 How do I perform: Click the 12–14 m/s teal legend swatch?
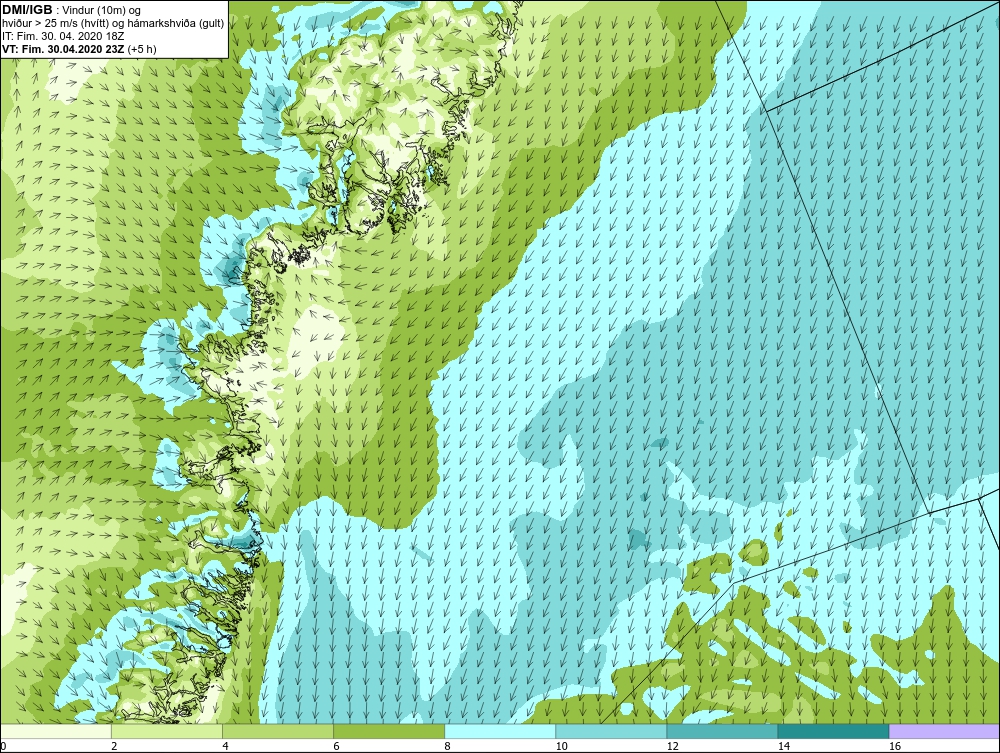[x=722, y=731]
